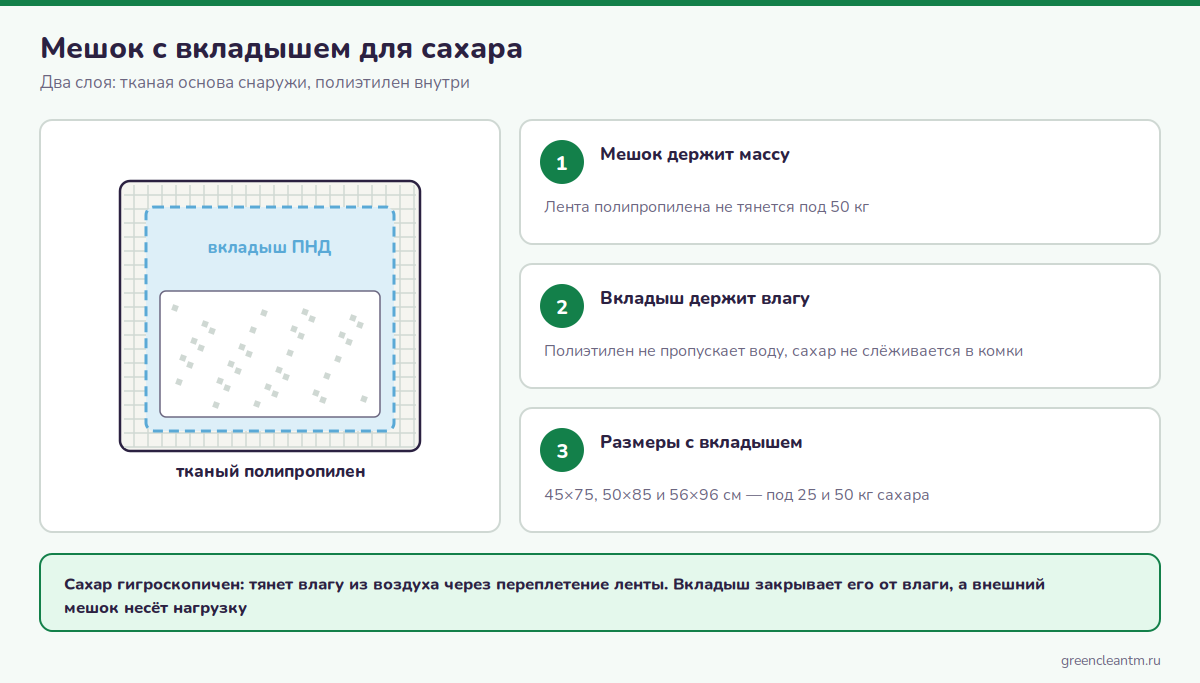
Task: Click the text about полиэтилен не пропускает воду
Action: point(784,351)
